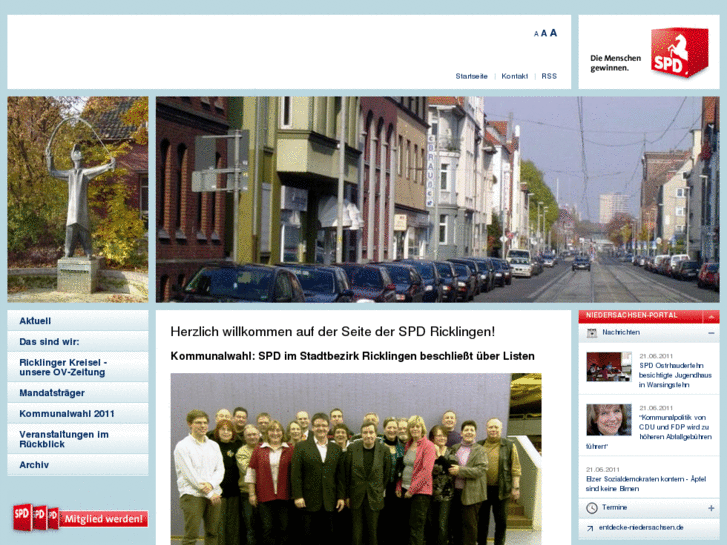Screen dimensions: 727x545
Task: Open the RSS feed link
Action: pos(549,76)
